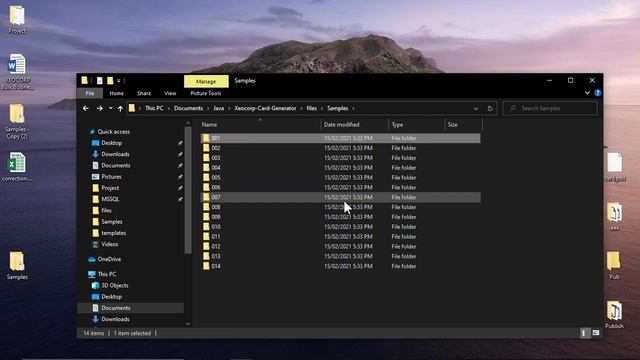This screenshot has width=640, height=360.
Task: Click the Forward navigation arrow
Action: click(x=99, y=108)
